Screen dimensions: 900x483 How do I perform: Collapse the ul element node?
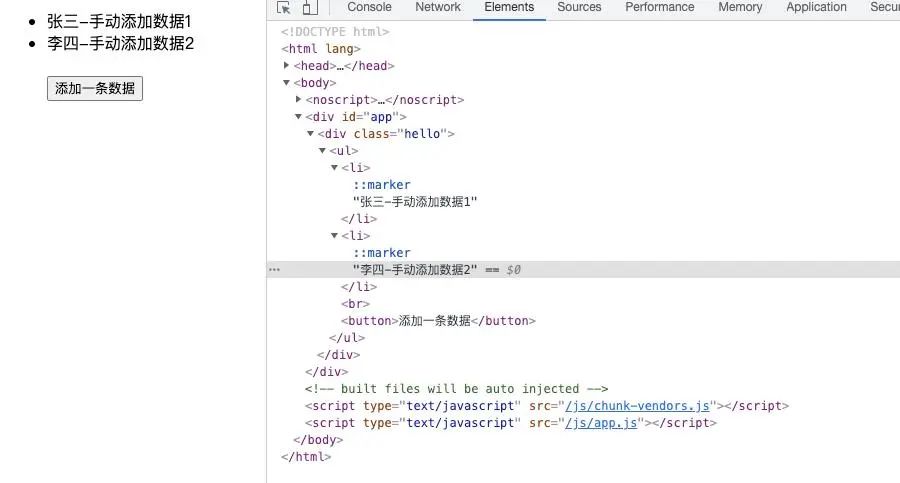[323, 150]
